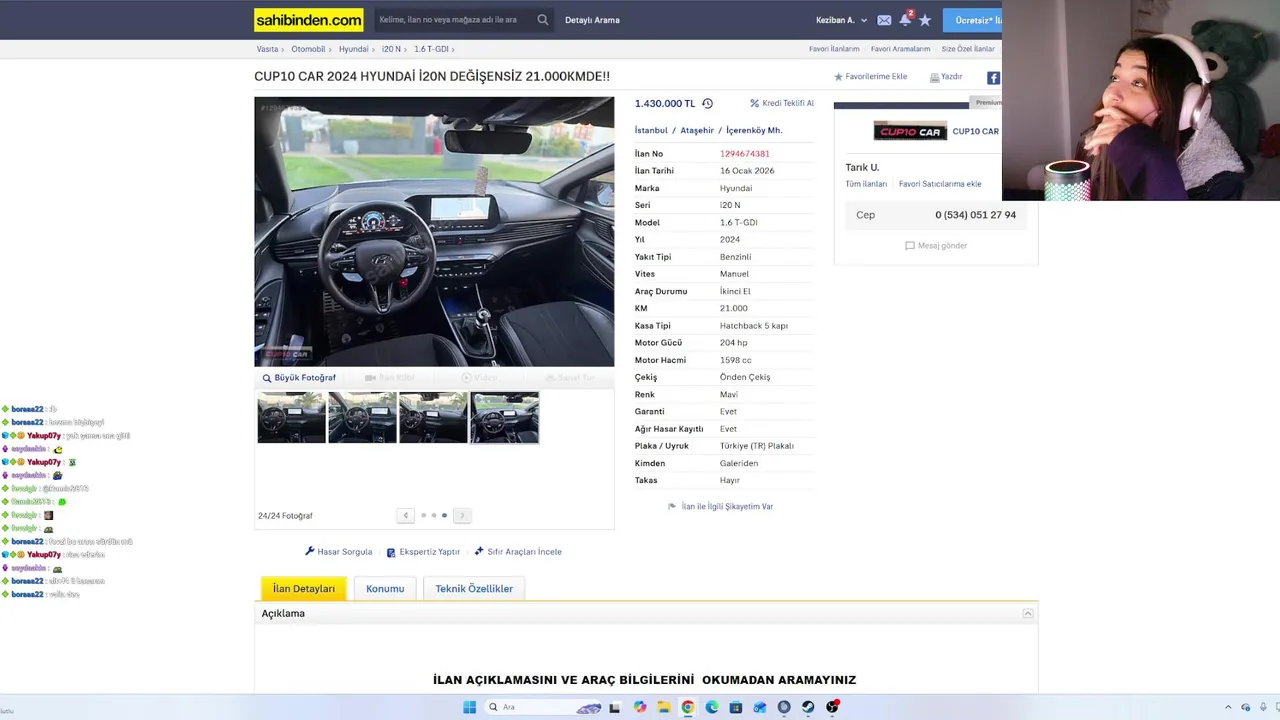Screen dimensions: 1280x720
Task: Focus the site search input field
Action: coord(455,20)
